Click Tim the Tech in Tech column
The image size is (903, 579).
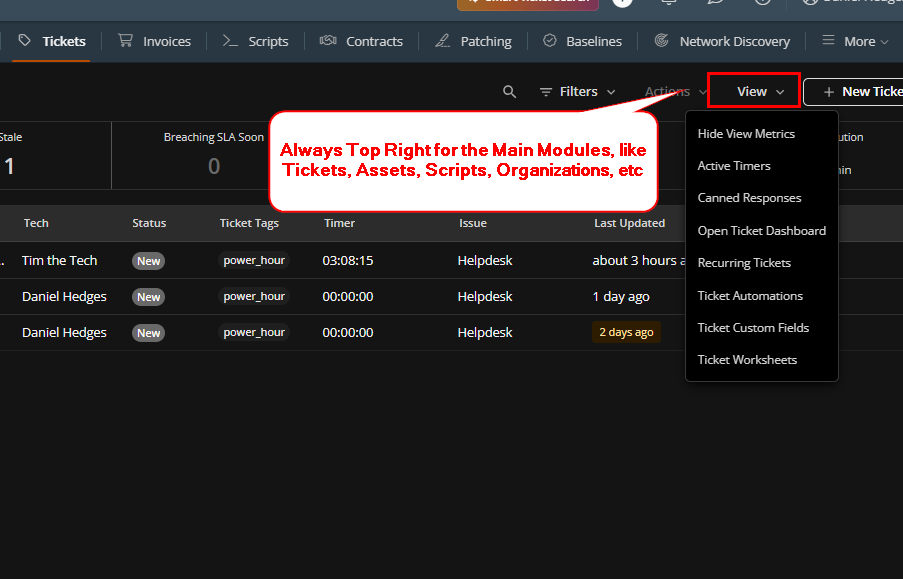(59, 260)
